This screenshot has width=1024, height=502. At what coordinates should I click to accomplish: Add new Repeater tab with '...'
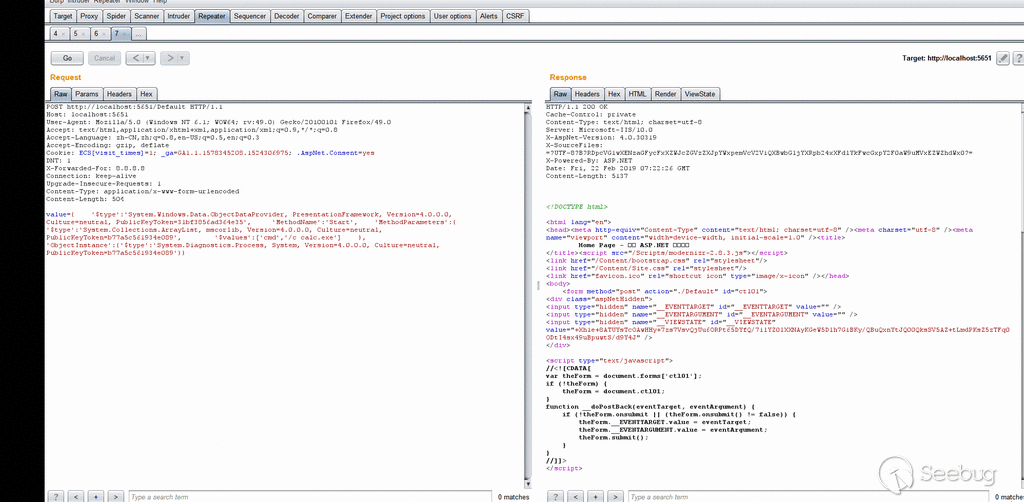[139, 33]
